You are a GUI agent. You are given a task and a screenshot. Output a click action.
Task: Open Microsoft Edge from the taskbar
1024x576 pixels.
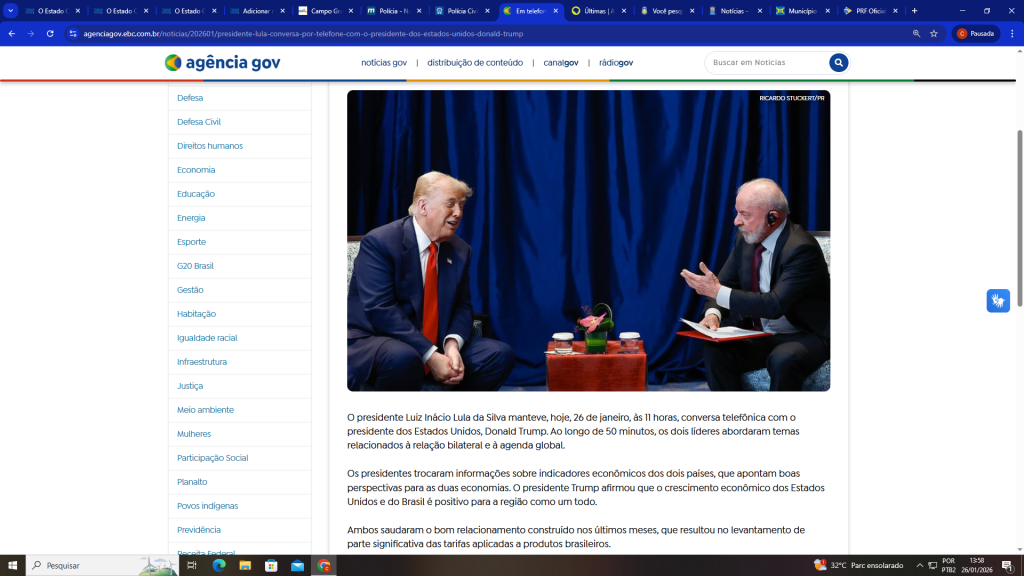click(x=219, y=565)
